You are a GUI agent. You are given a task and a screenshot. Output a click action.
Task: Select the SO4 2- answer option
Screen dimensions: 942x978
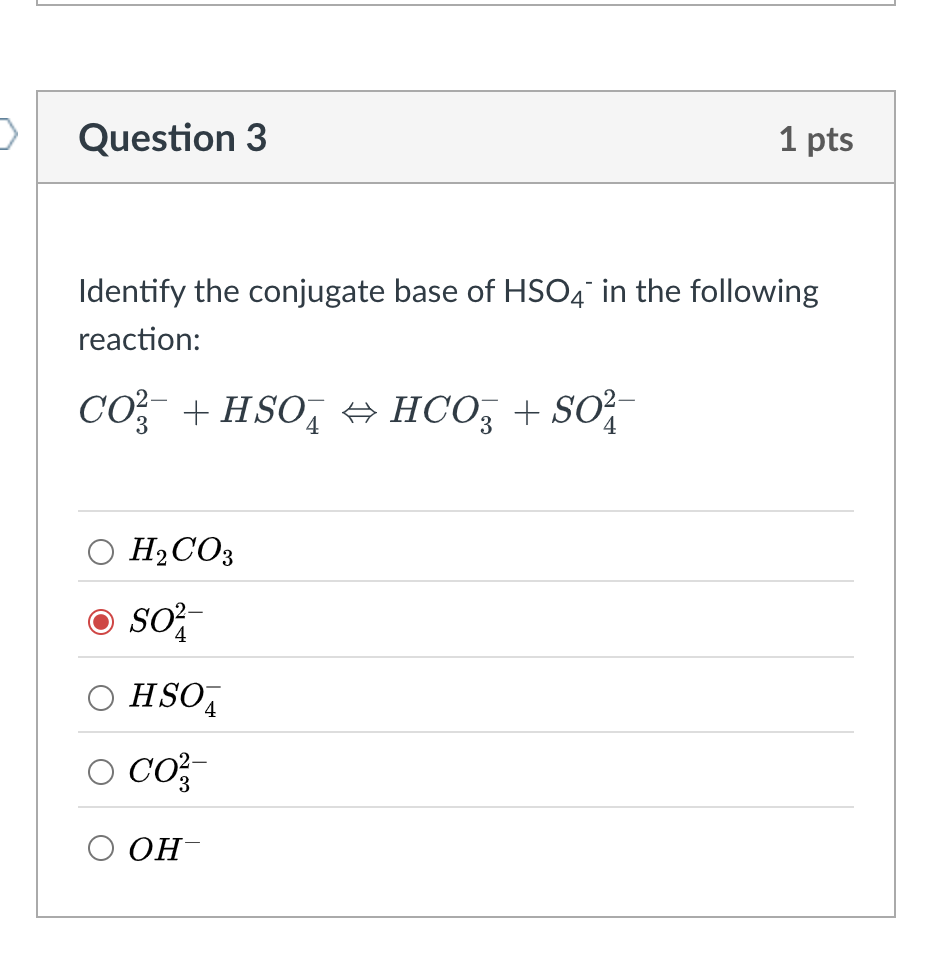point(163,622)
